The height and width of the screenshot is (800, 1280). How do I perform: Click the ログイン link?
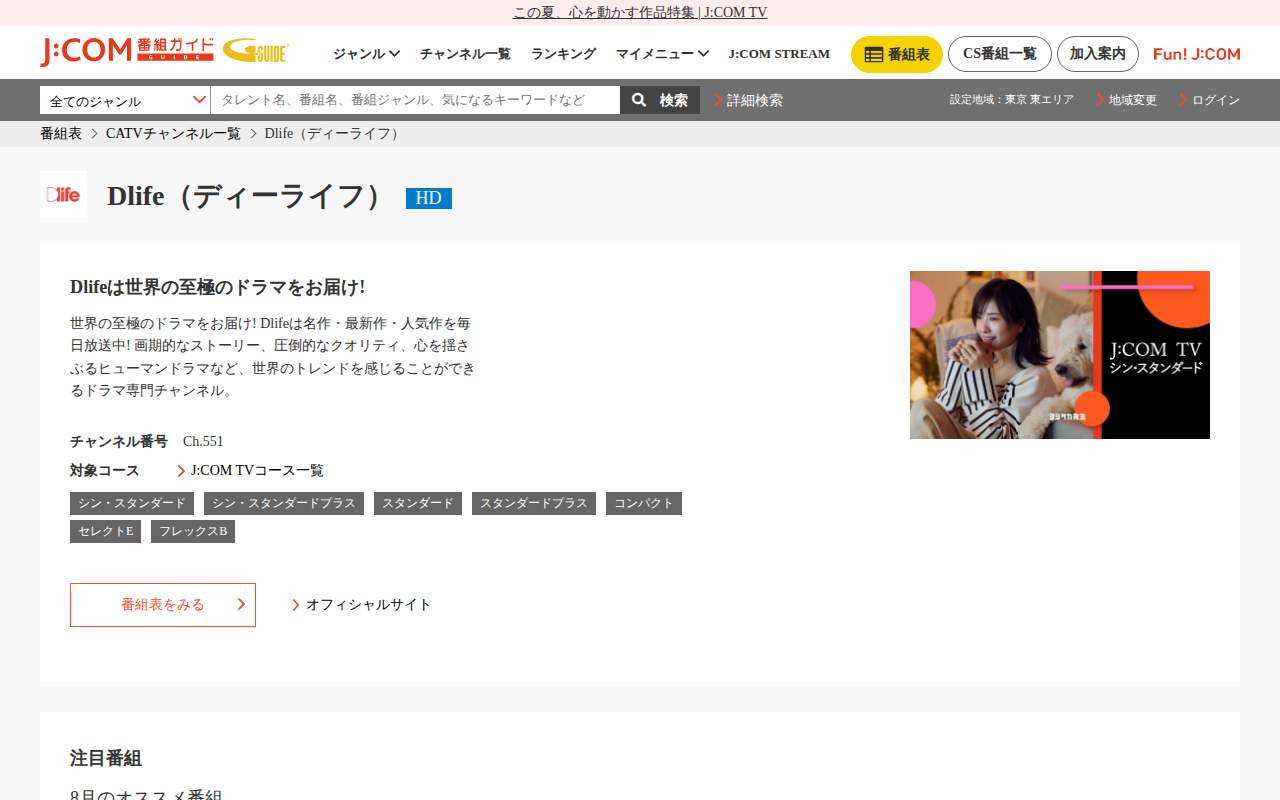[1209, 100]
